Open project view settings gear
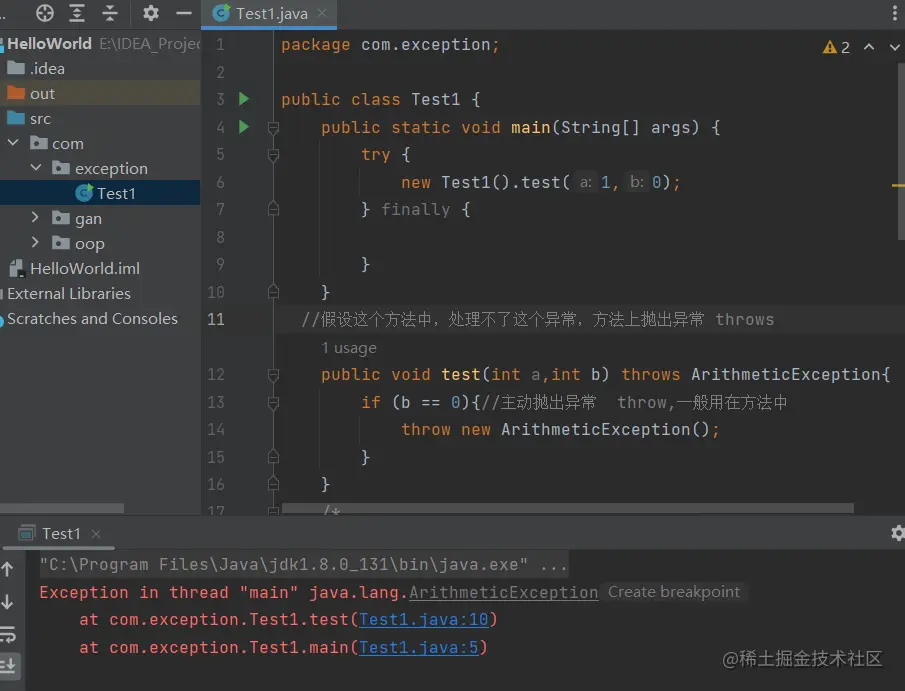 pyautogui.click(x=151, y=13)
